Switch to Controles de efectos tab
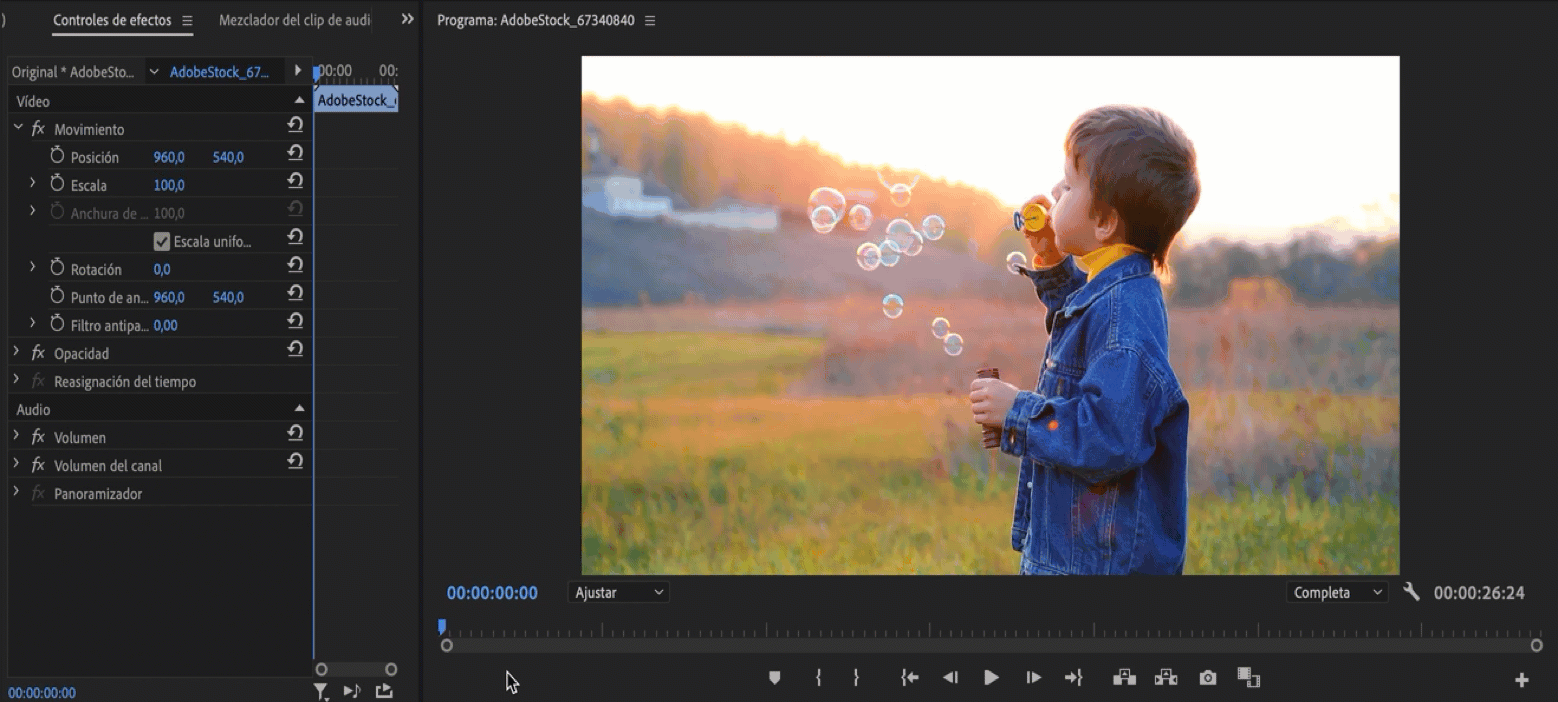Image resolution: width=1558 pixels, height=702 pixels. [x=112, y=20]
